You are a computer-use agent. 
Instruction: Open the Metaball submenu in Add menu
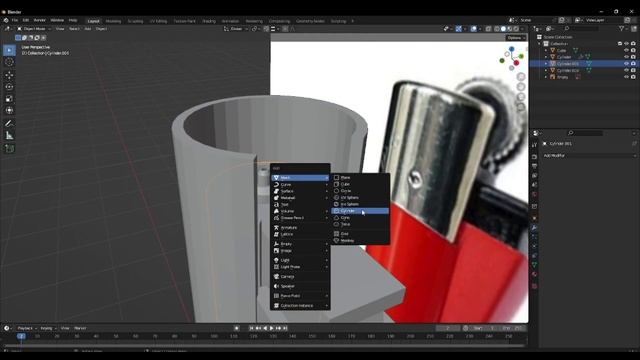pyautogui.click(x=300, y=198)
